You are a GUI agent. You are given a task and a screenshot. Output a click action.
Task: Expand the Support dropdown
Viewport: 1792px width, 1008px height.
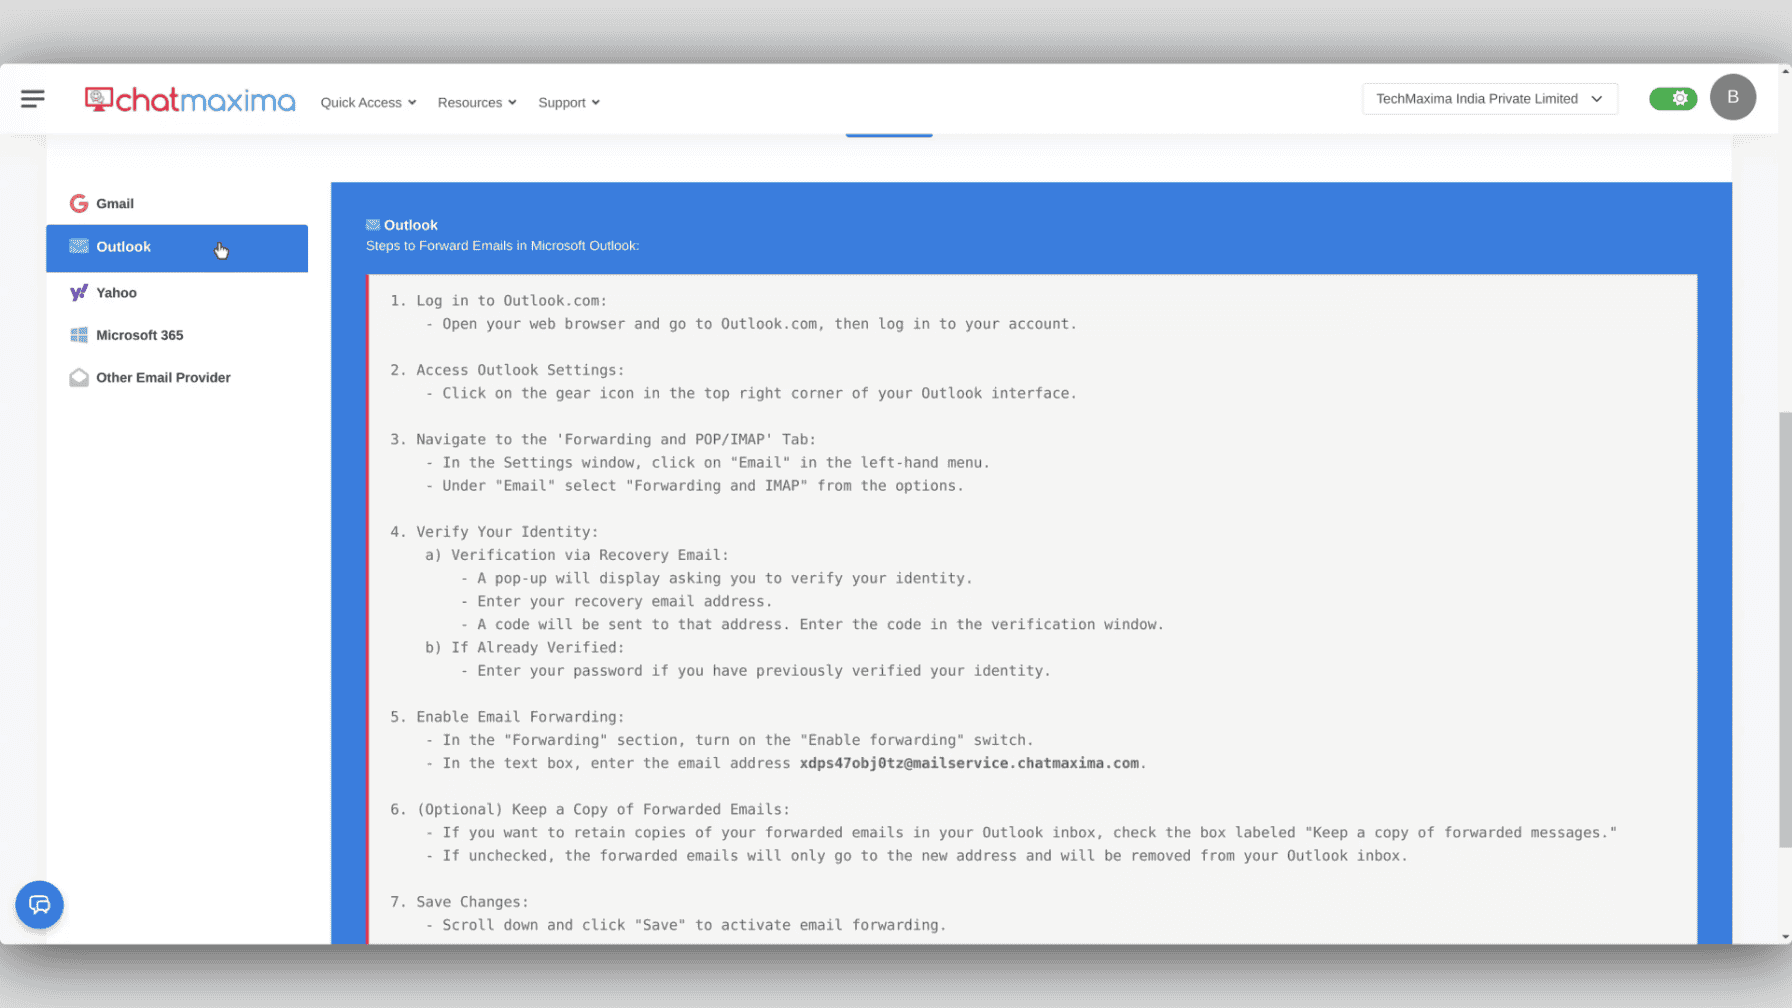(569, 103)
